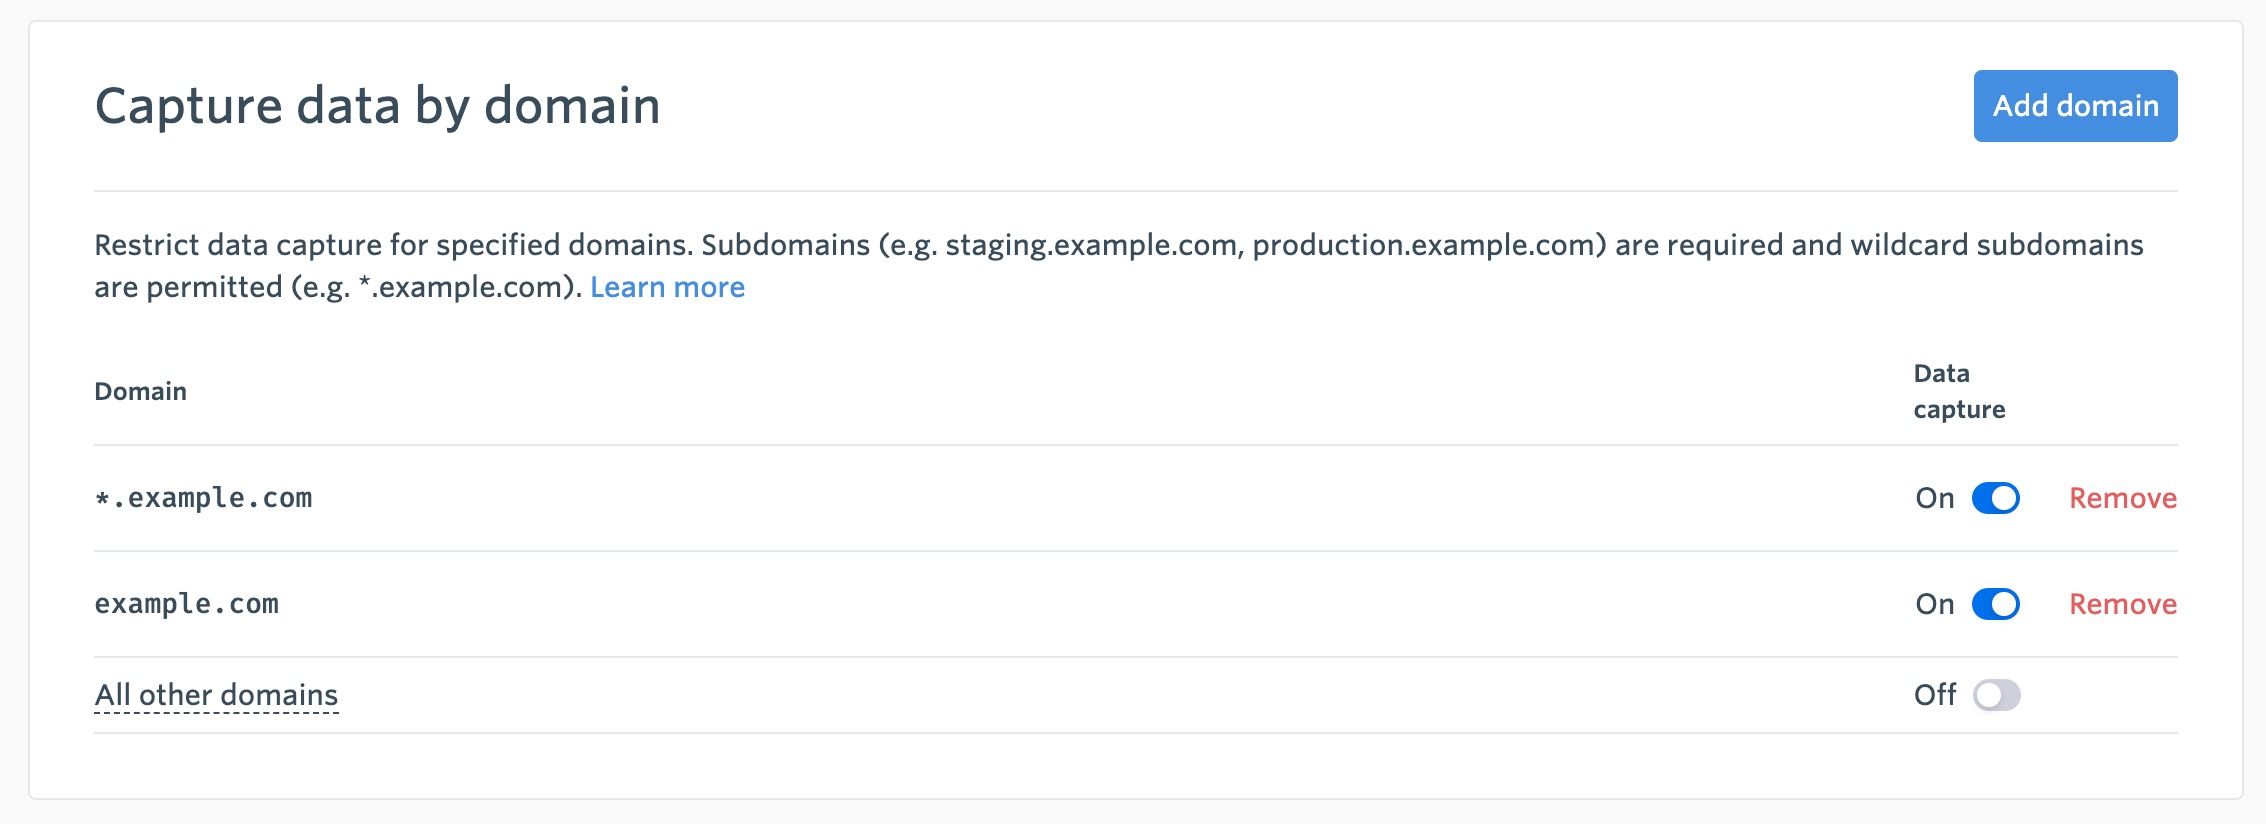The height and width of the screenshot is (824, 2266).
Task: Click the Domain column header
Action: point(140,391)
